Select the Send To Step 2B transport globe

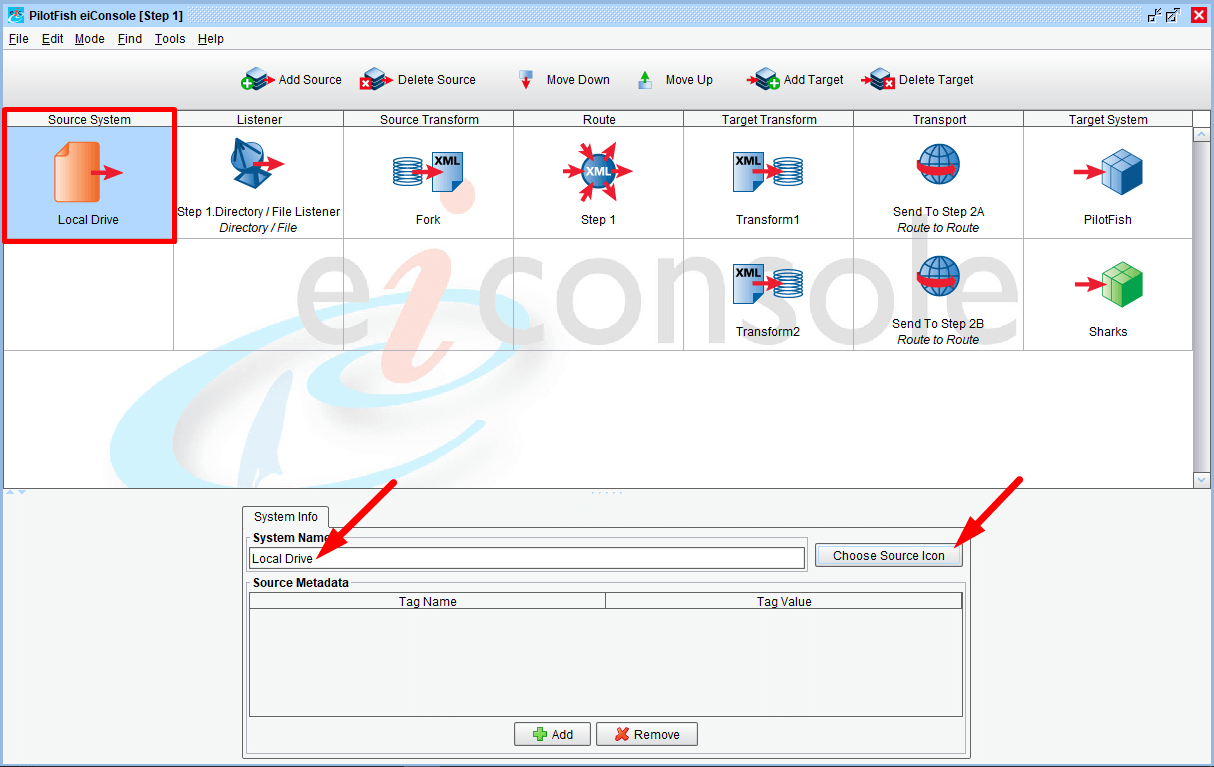(x=938, y=277)
